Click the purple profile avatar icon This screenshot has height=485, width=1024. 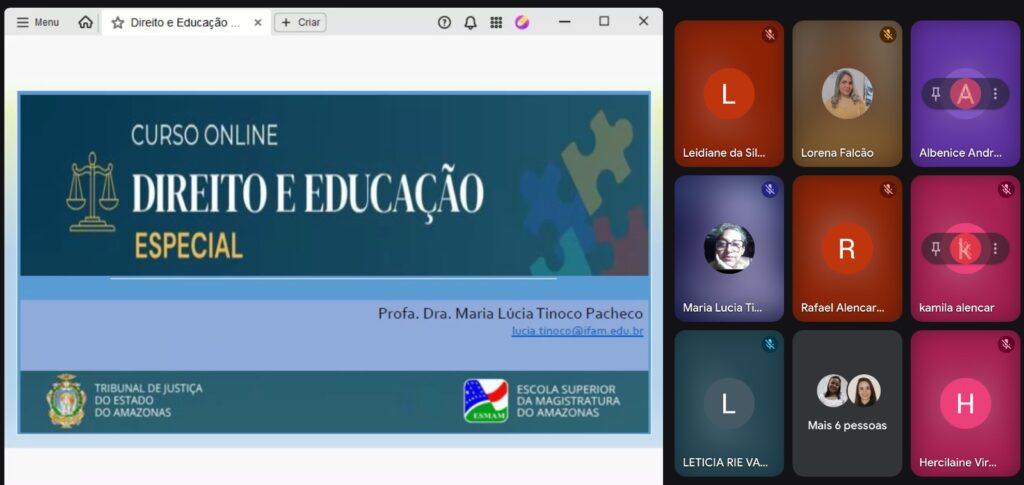(x=522, y=22)
